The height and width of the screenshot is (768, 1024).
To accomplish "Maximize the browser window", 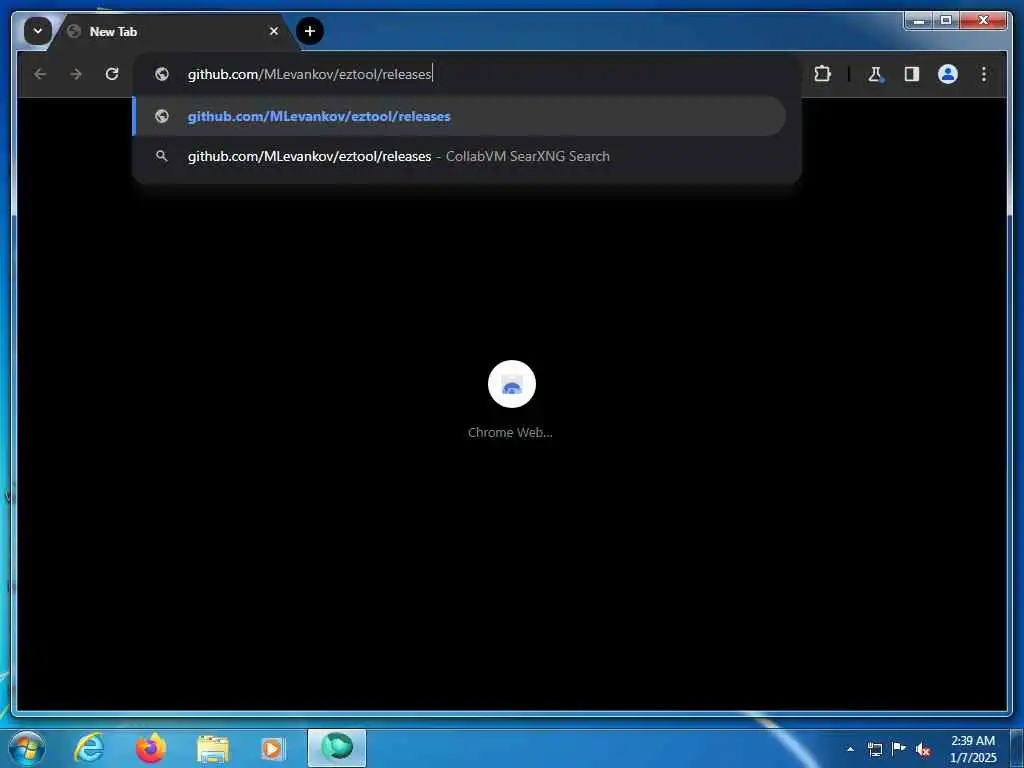I will pos(946,21).
